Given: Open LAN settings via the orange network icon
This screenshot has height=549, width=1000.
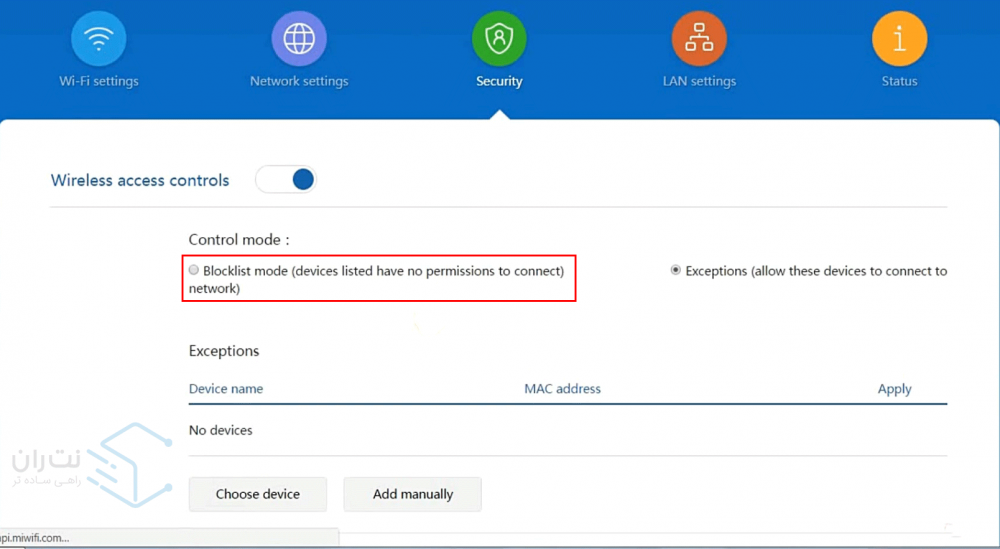Looking at the screenshot, I should (699, 40).
